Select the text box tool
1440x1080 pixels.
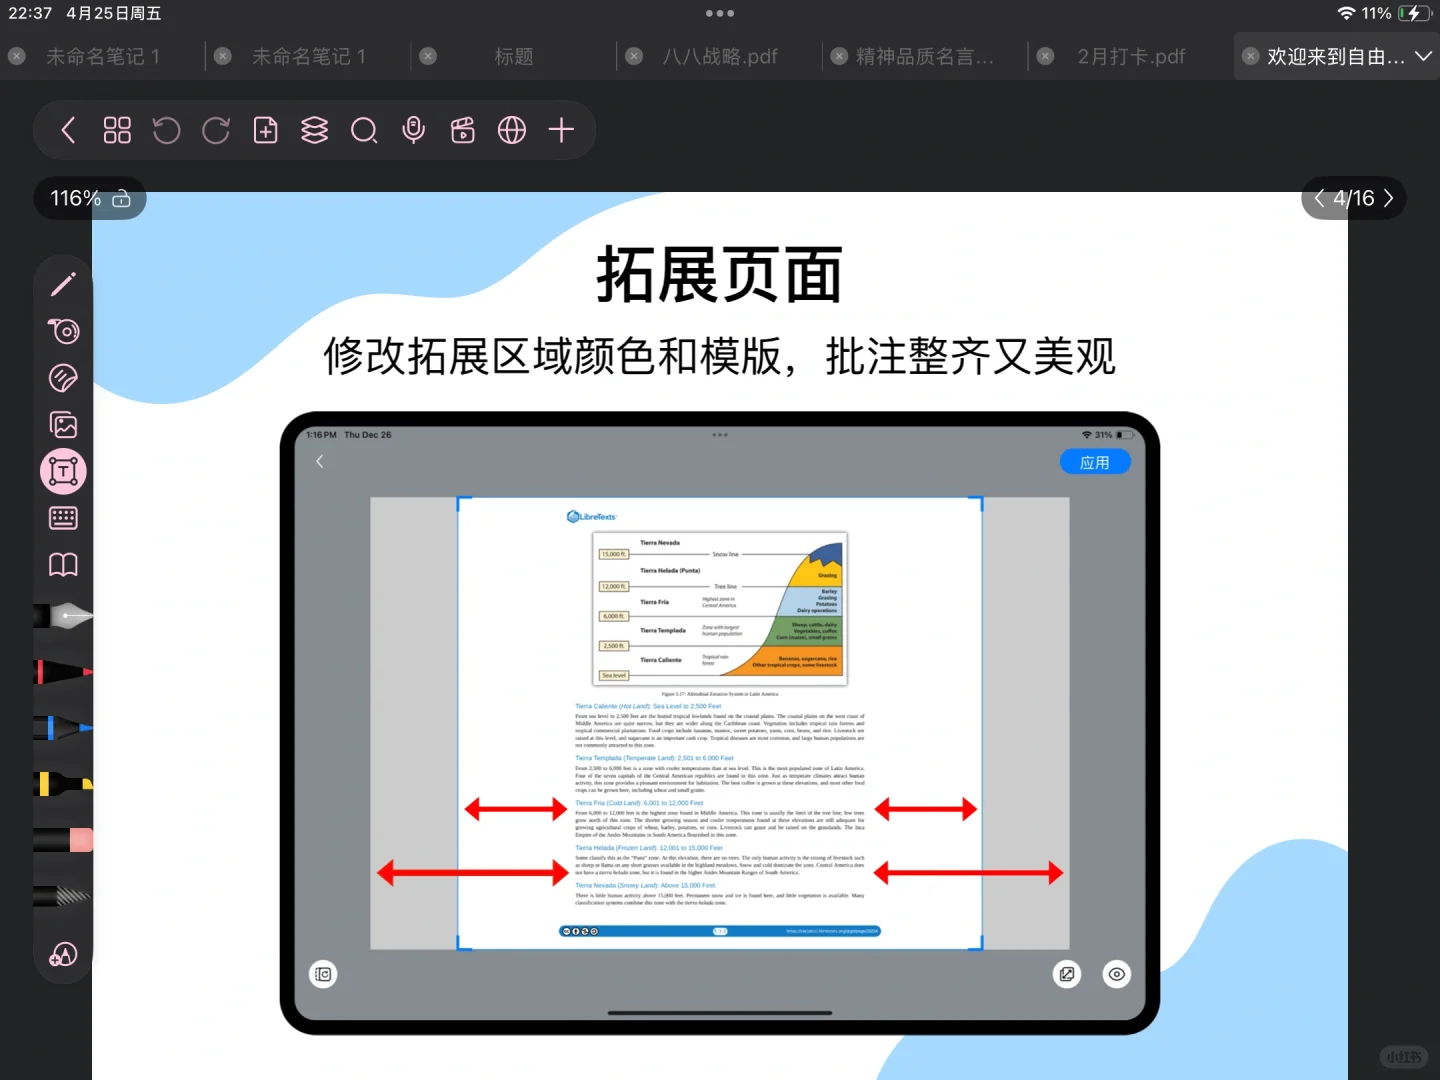[63, 471]
